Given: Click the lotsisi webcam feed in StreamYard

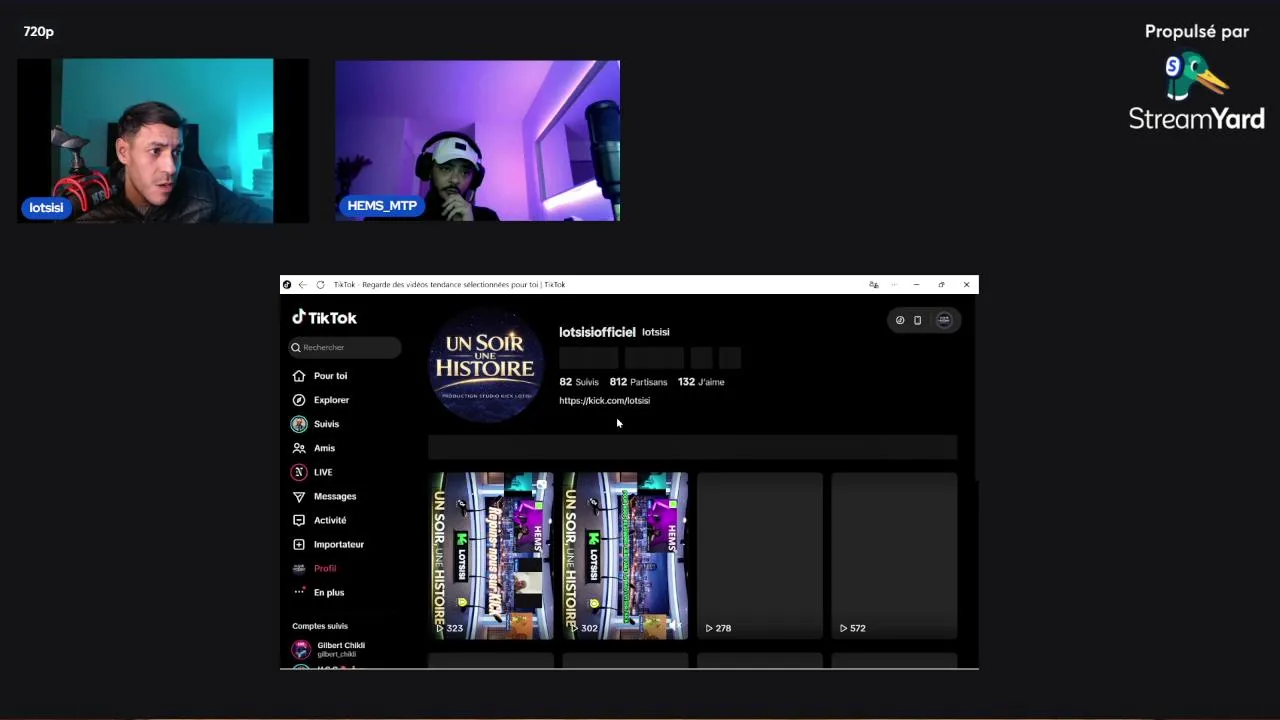Looking at the screenshot, I should (x=163, y=140).
